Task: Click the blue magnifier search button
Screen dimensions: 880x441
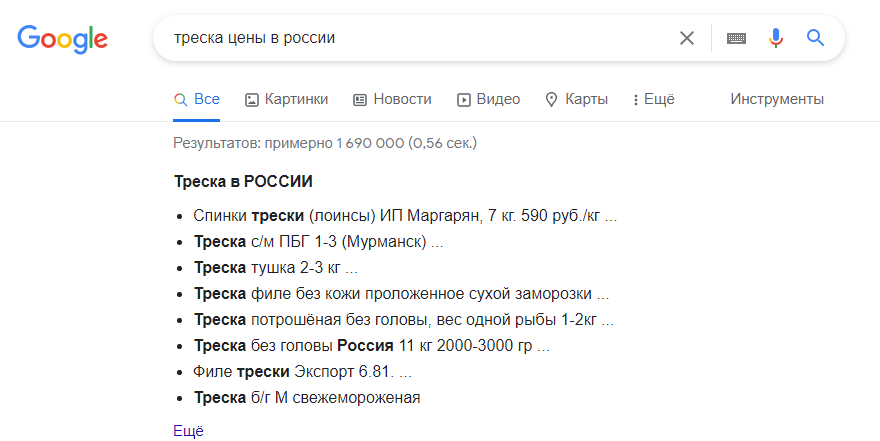Action: [815, 38]
